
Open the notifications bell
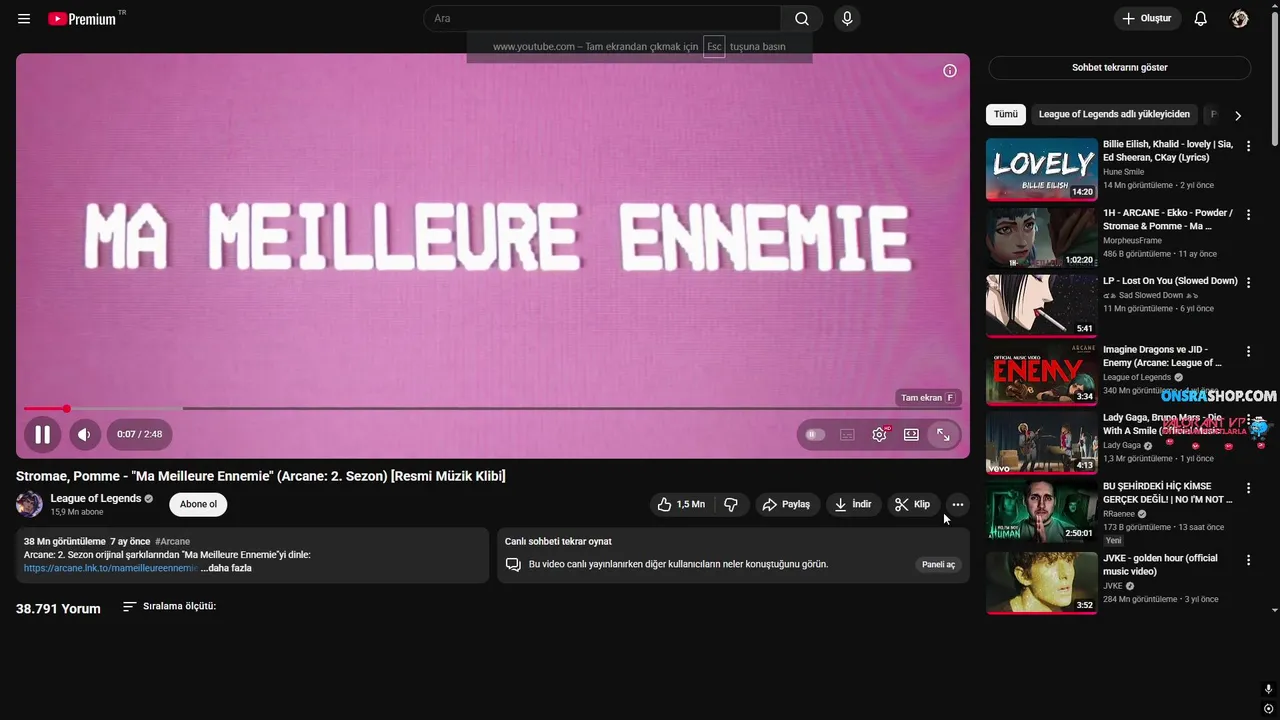point(1201,19)
